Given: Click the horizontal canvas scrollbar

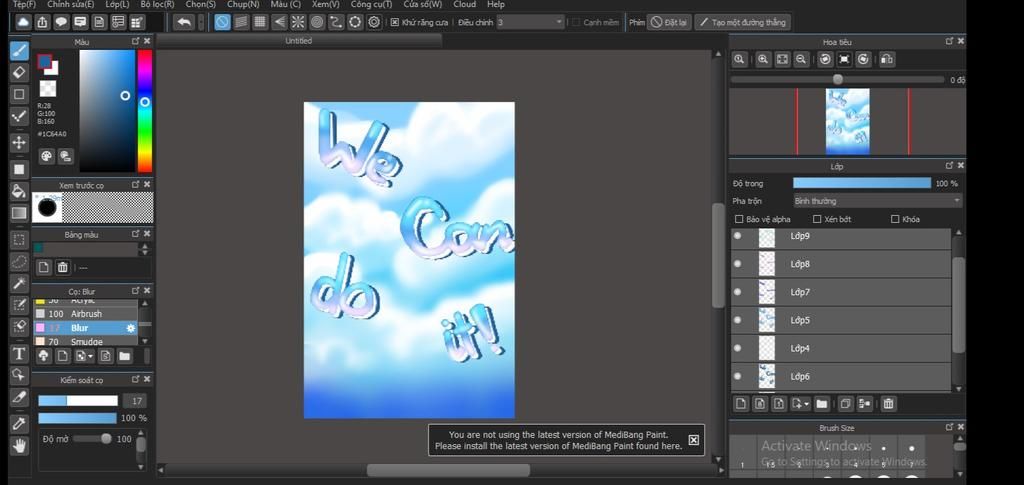Looking at the screenshot, I should pyautogui.click(x=448, y=470).
